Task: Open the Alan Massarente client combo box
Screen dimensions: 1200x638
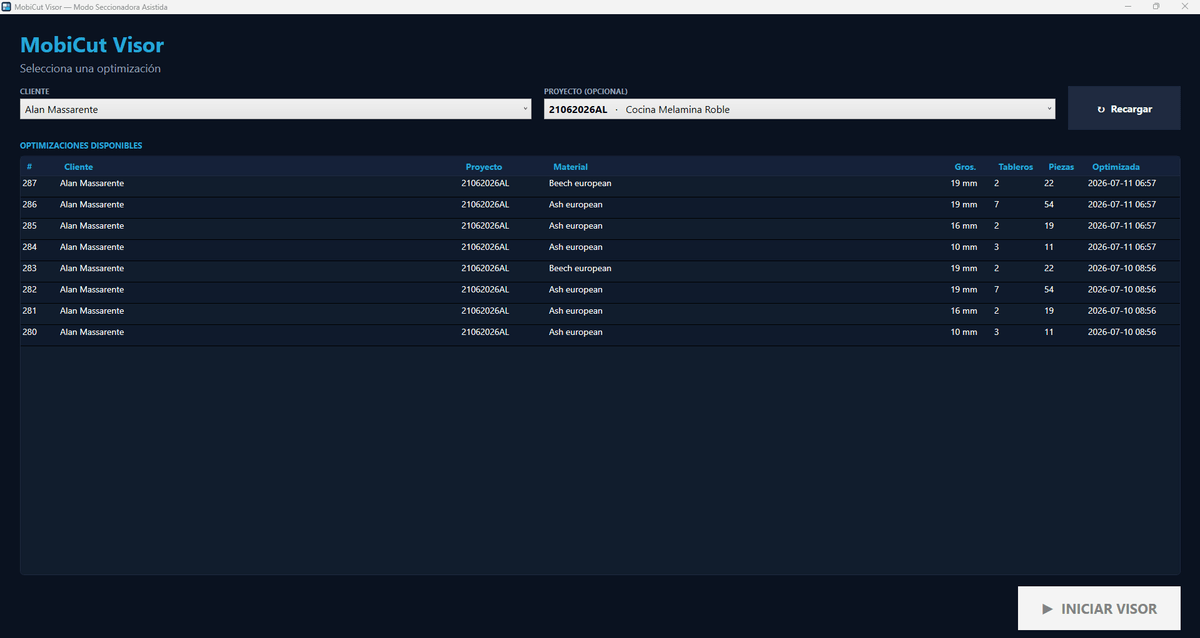Action: tap(275, 109)
